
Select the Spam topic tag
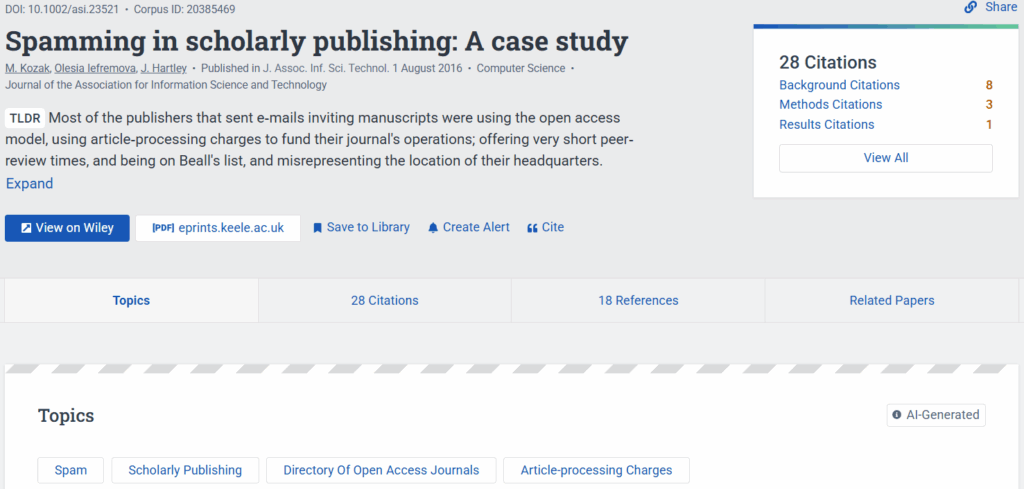70,470
